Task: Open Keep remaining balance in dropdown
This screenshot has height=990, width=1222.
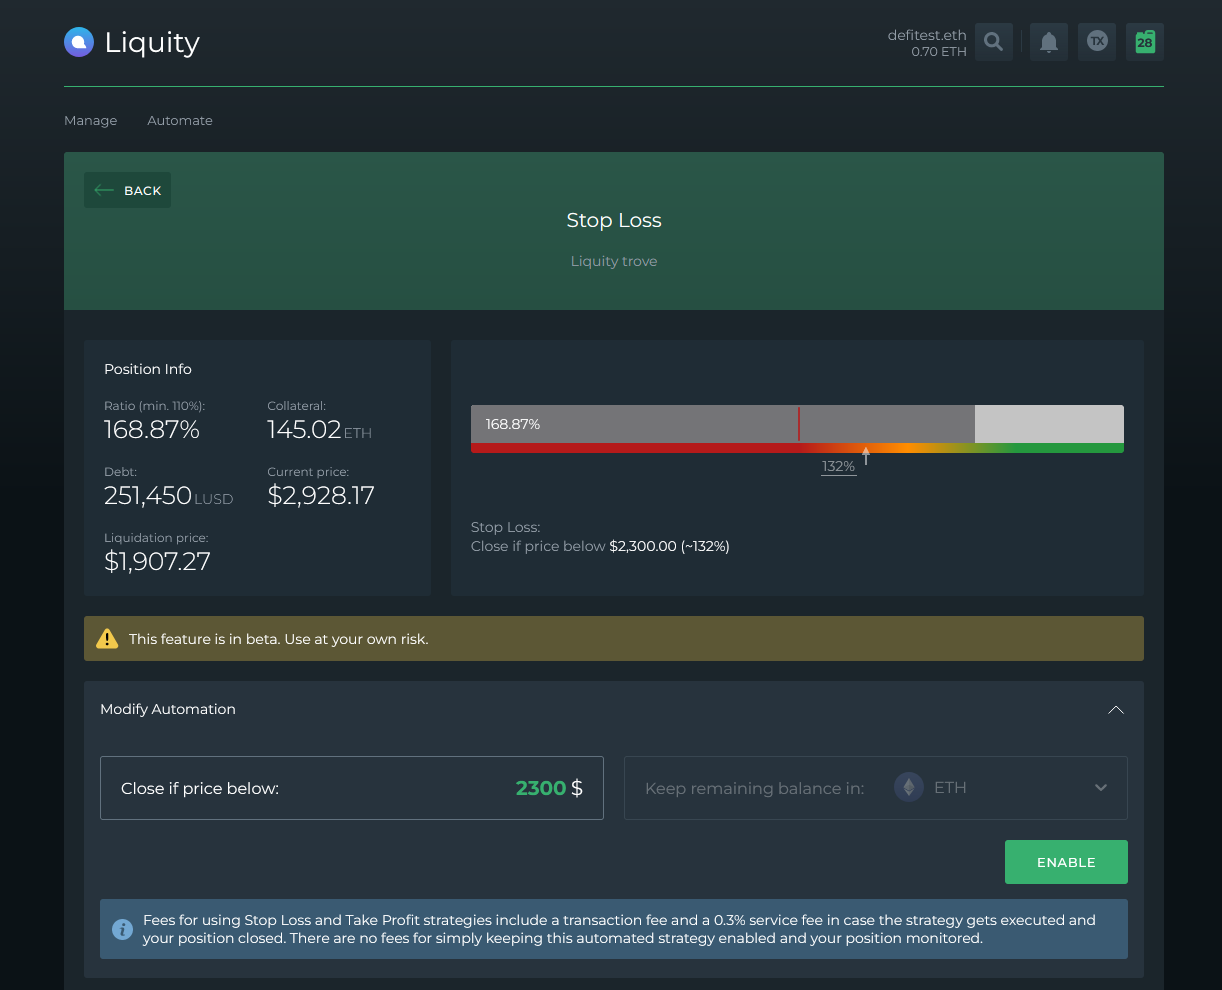Action: pos(876,788)
